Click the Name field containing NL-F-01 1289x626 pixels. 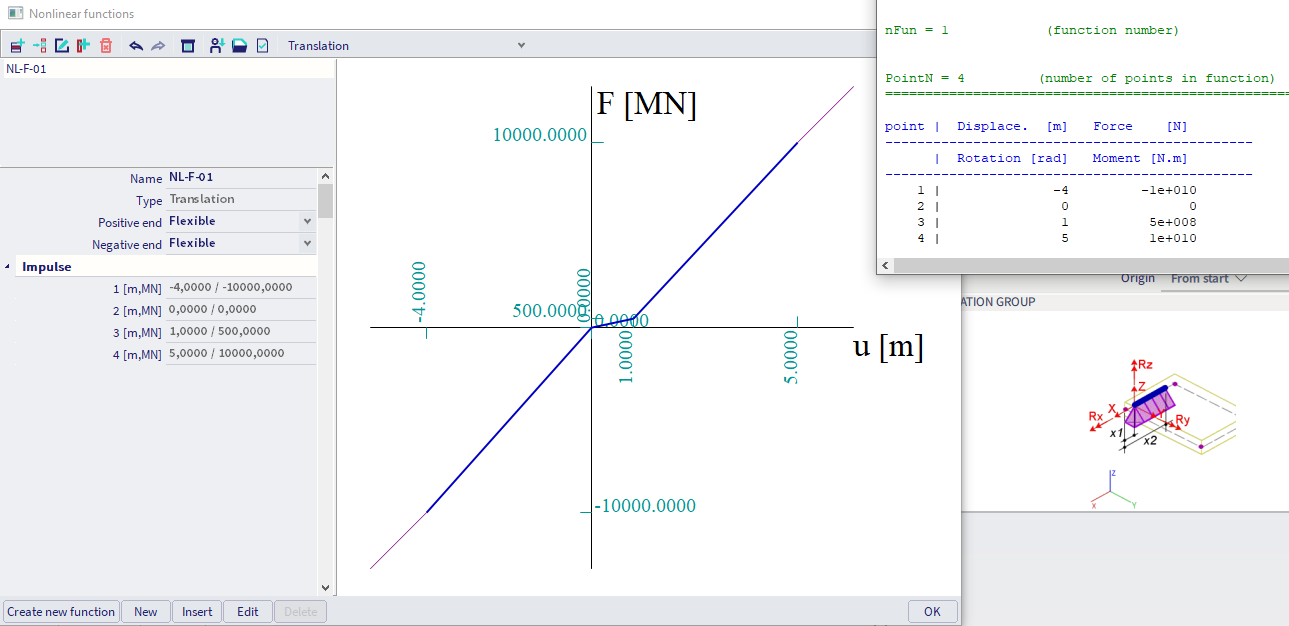[240, 177]
